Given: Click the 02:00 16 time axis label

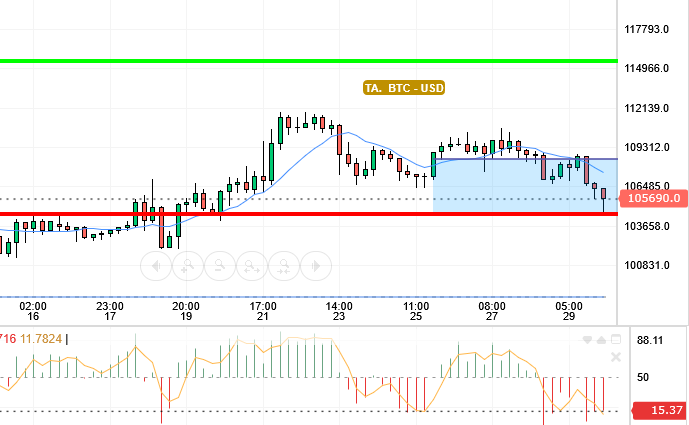Looking at the screenshot, I should click(33, 311).
